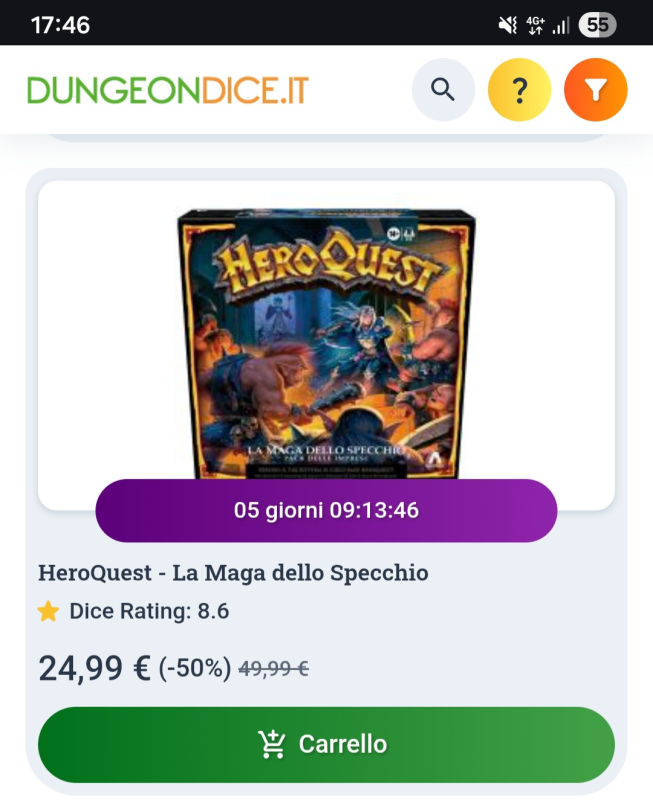Tap the battery 55 indicator
Image resolution: width=653 pixels, height=800 pixels.
coord(597,25)
